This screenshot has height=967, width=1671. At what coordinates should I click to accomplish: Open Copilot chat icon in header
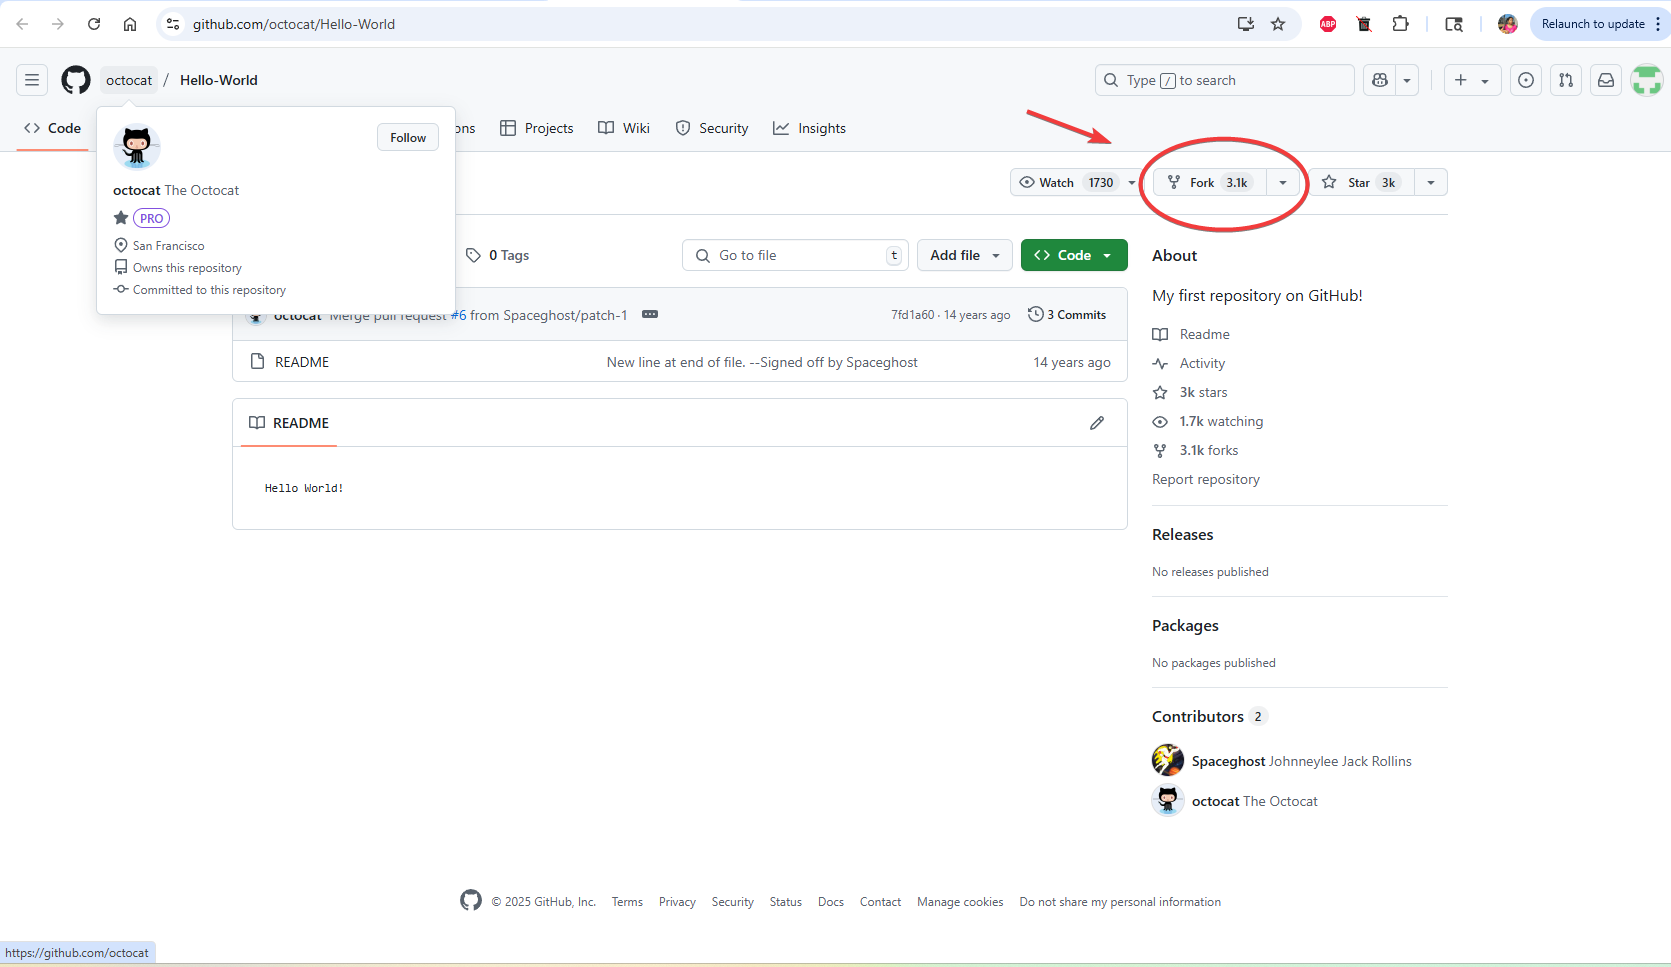click(1380, 80)
